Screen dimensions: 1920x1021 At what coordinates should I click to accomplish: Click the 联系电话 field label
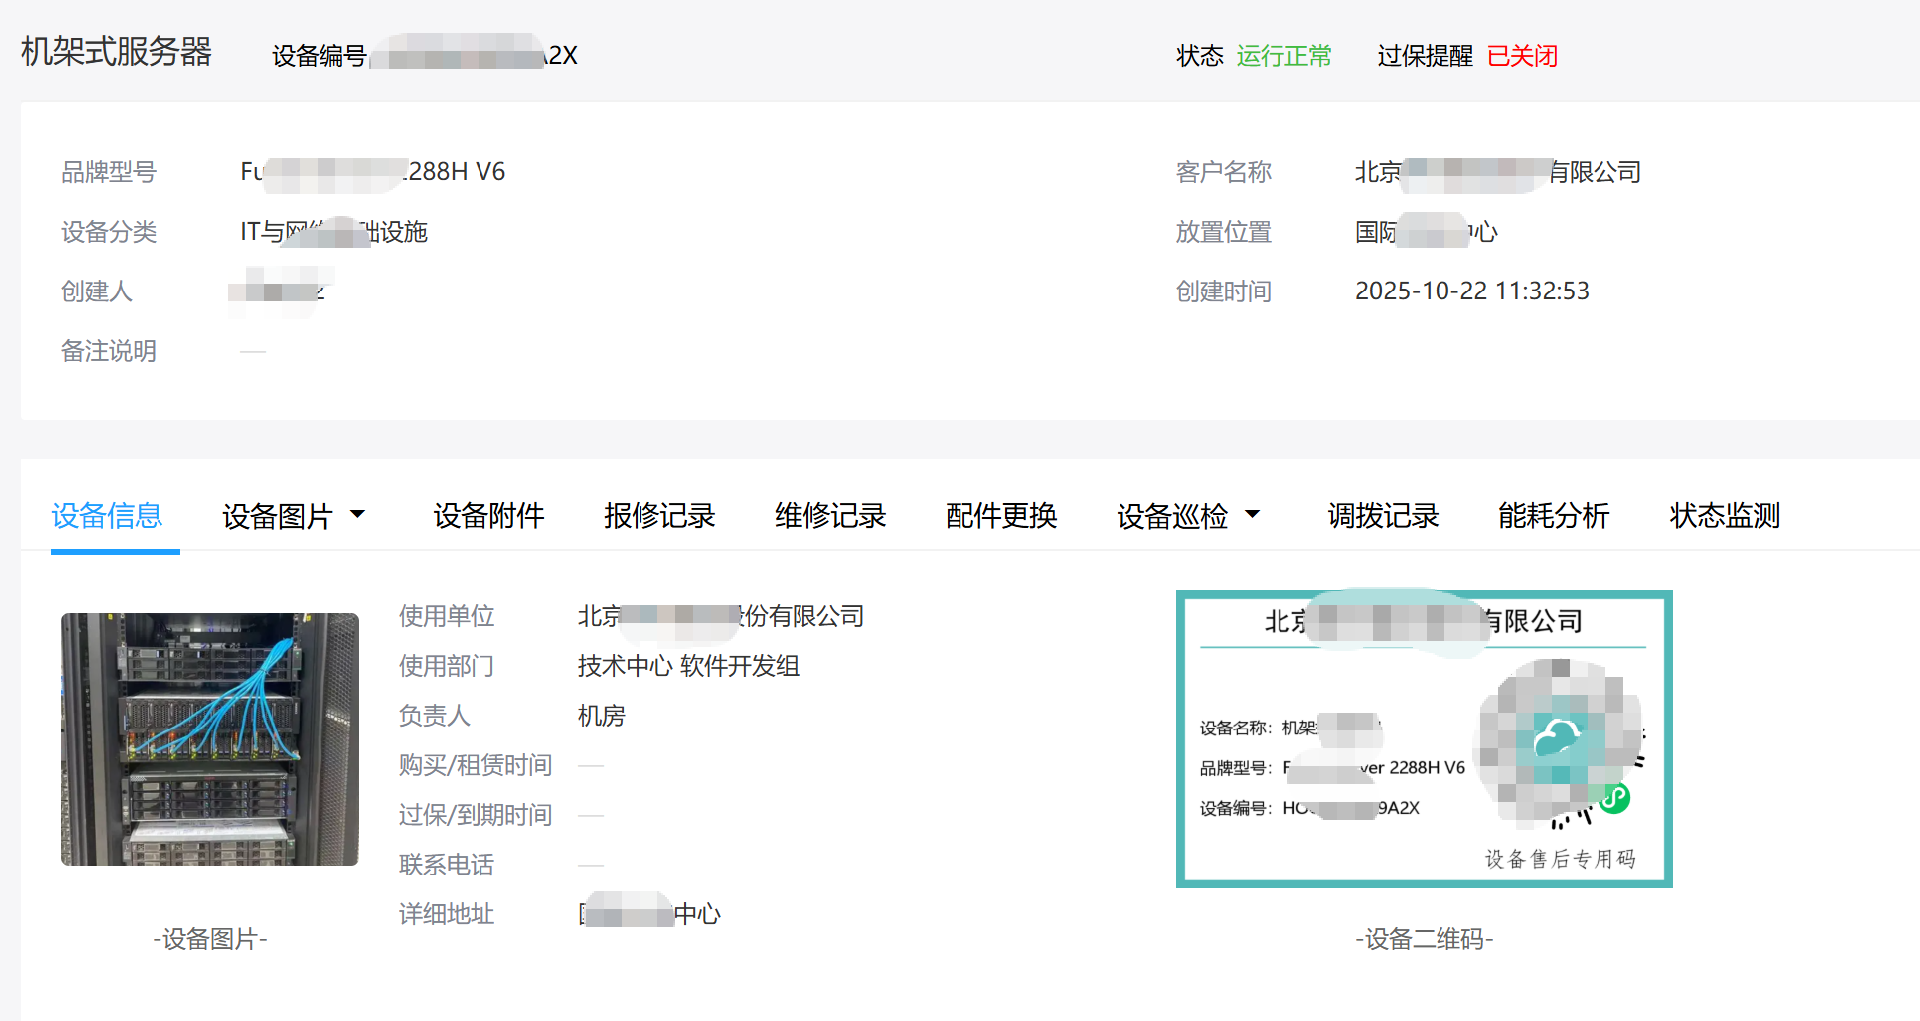pyautogui.click(x=446, y=865)
